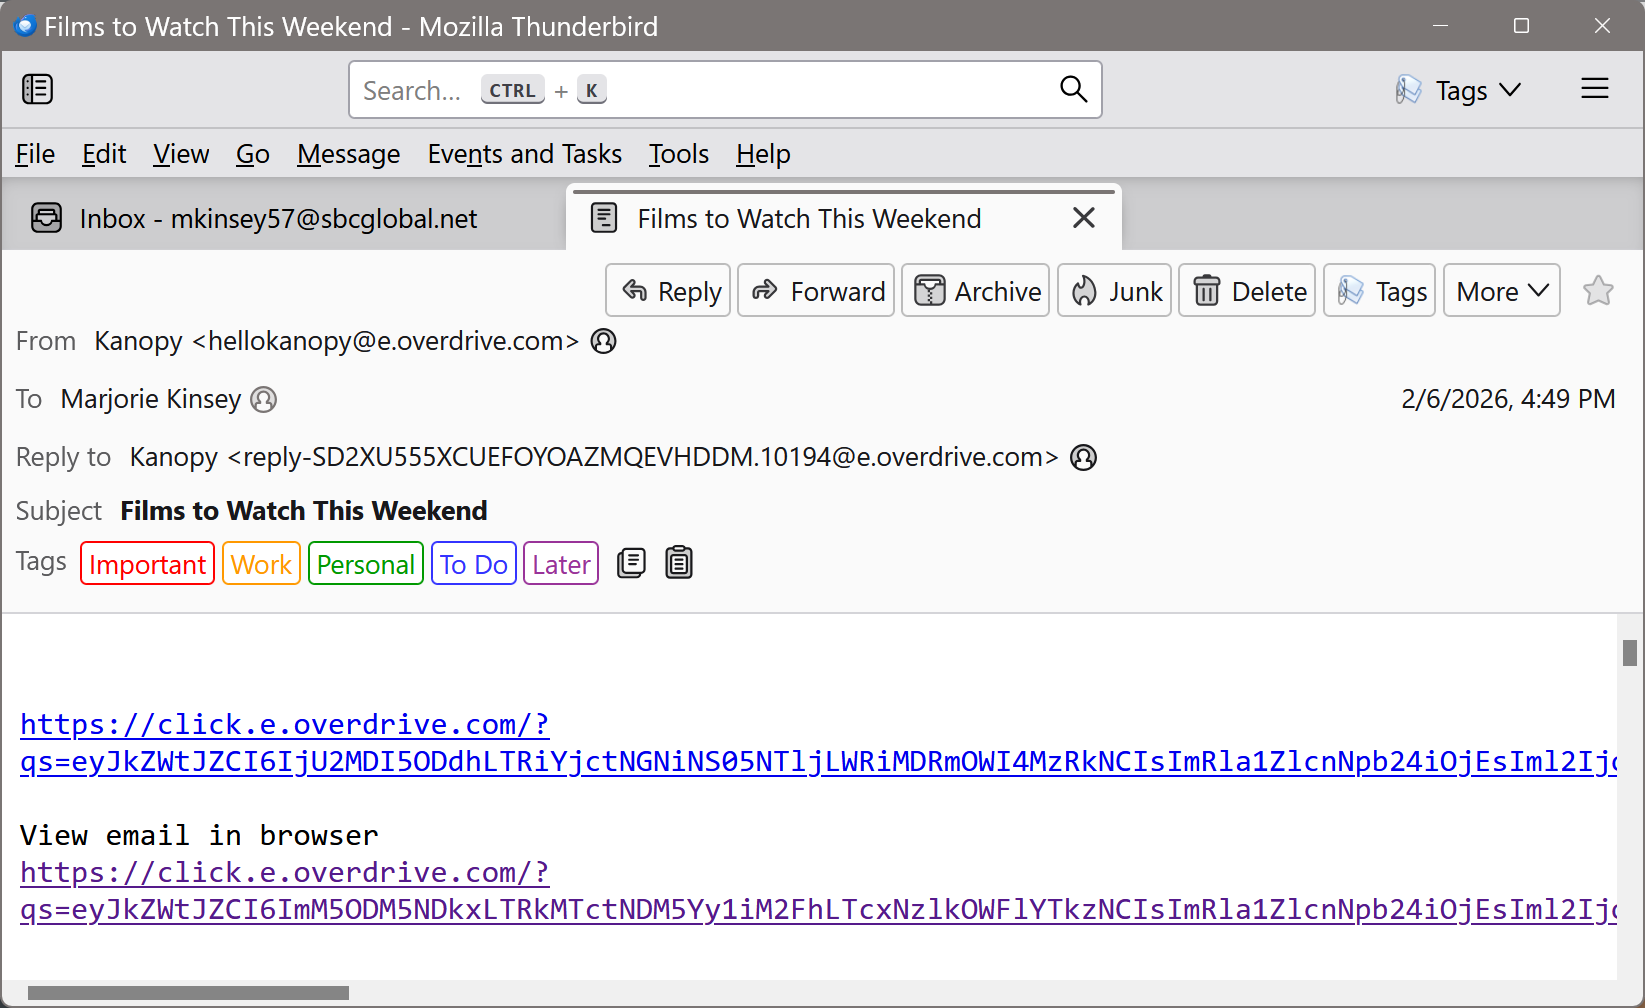Mark message as Junk
This screenshot has width=1645, height=1008.
pos(1115,291)
